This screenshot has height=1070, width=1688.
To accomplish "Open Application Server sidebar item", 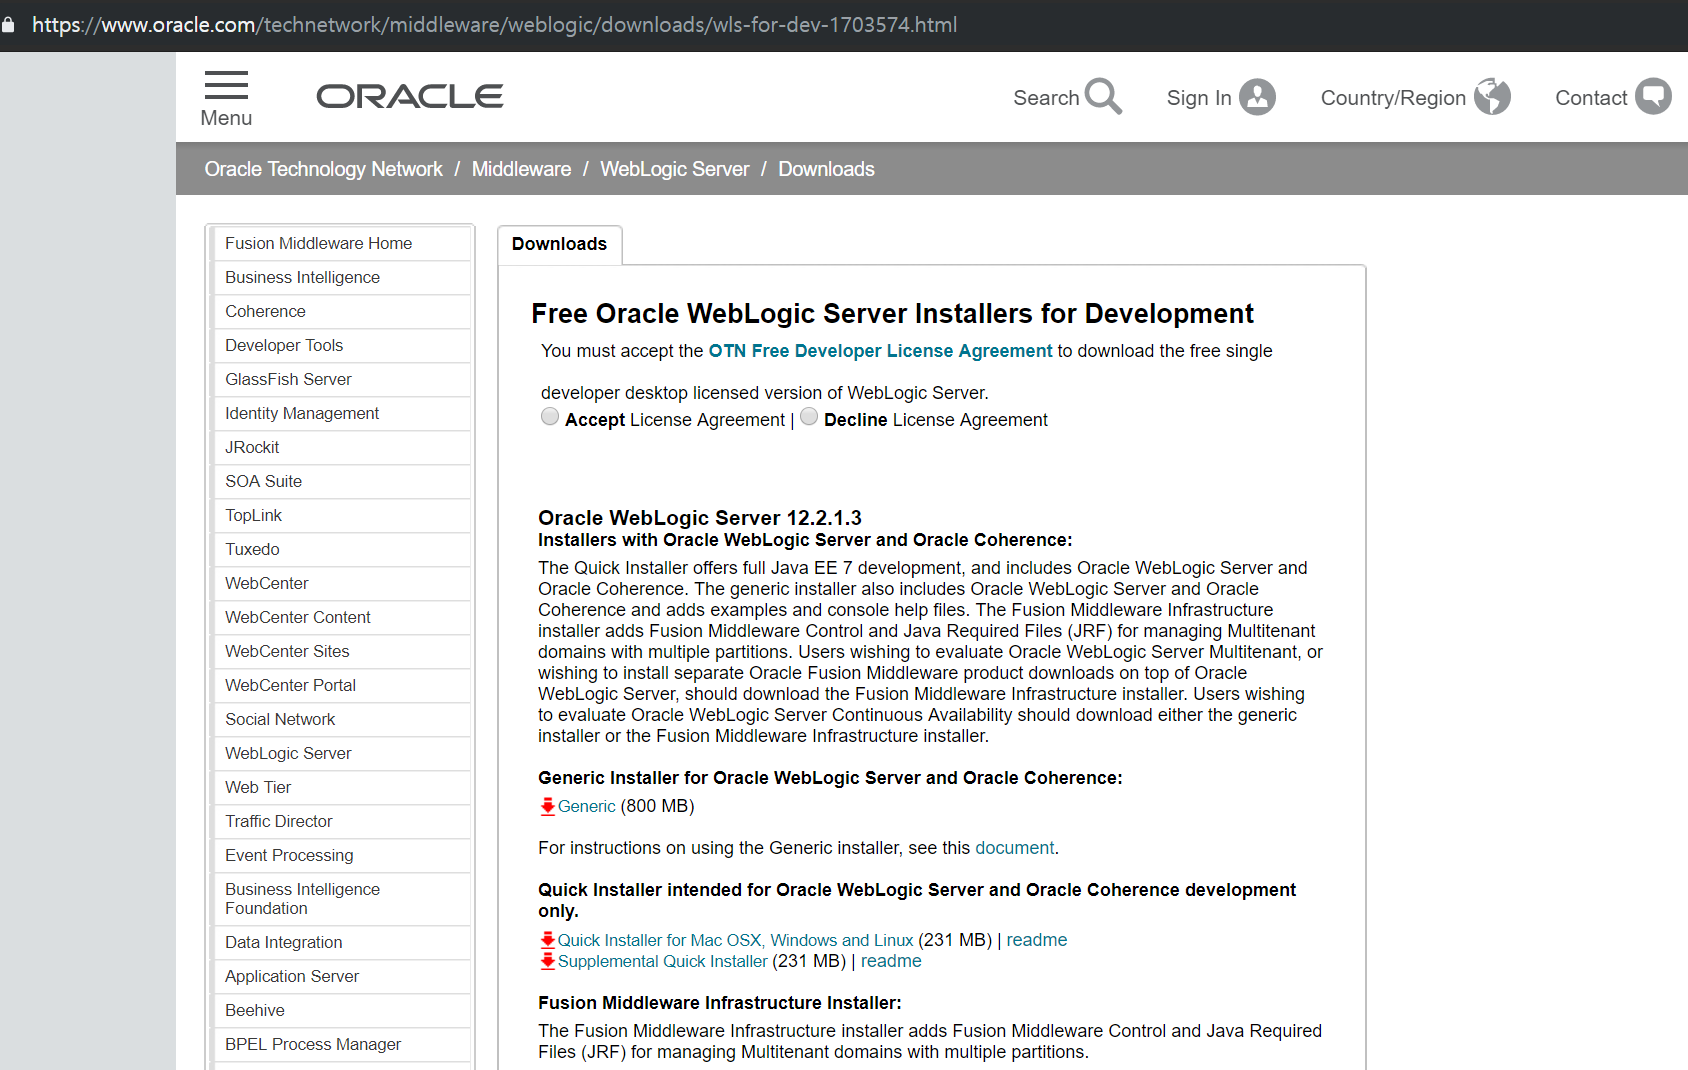I will (x=341, y=976).
